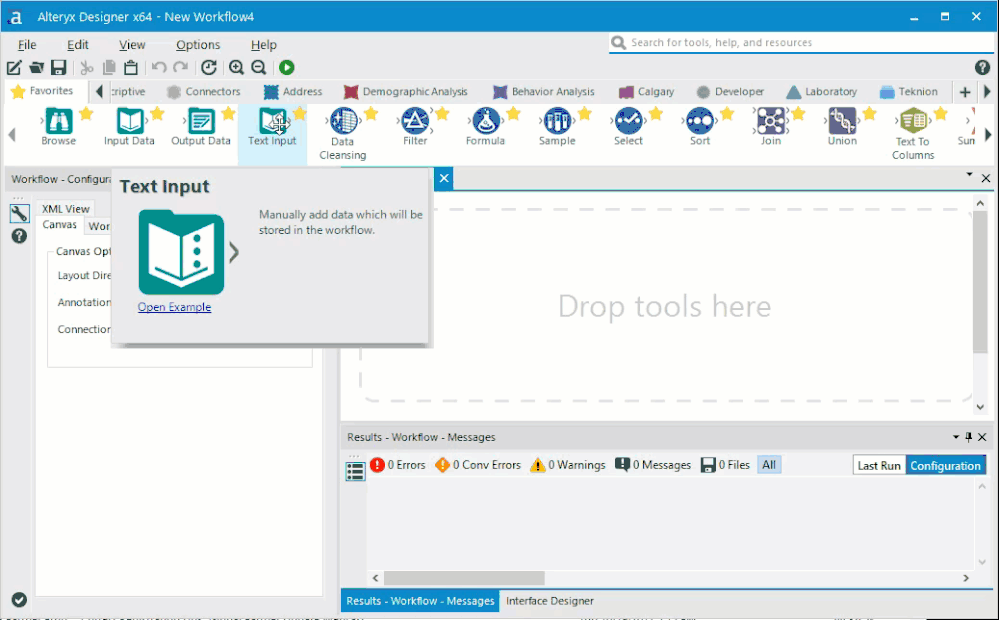This screenshot has height=620, width=999.
Task: Choose the Select tool icon
Action: (x=628, y=121)
